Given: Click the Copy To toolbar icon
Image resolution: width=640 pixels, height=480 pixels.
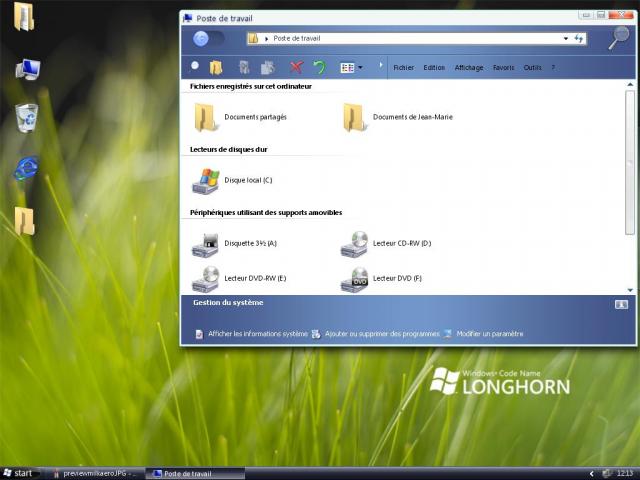Looking at the screenshot, I should coord(268,67).
